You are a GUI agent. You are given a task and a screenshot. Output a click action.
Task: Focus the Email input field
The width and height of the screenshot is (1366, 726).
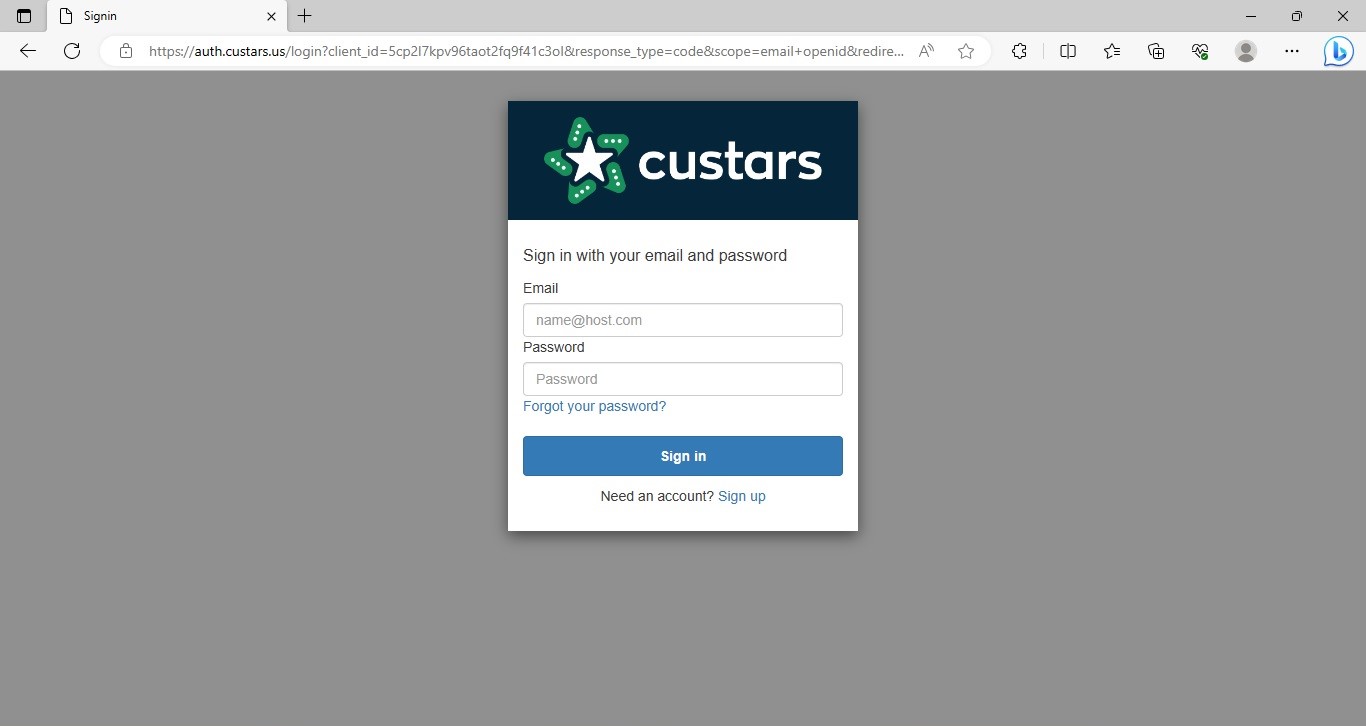[x=683, y=320]
